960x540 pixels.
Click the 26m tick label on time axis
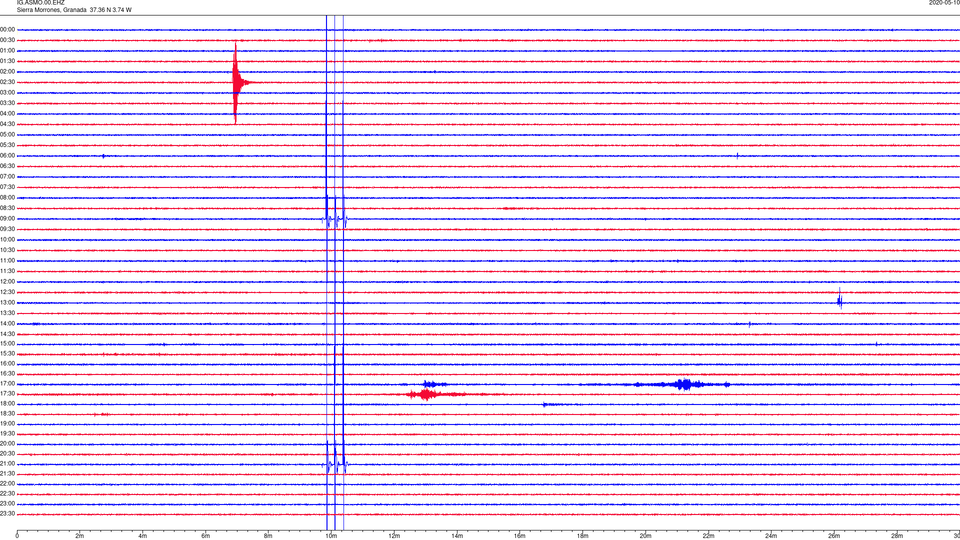[834, 536]
